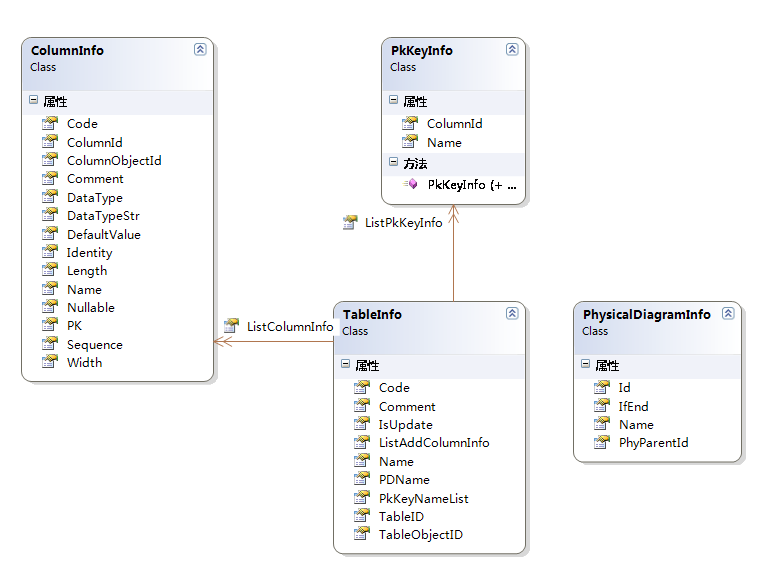The image size is (773, 574).
Task: Click property icon beside Width
Action: (50, 362)
